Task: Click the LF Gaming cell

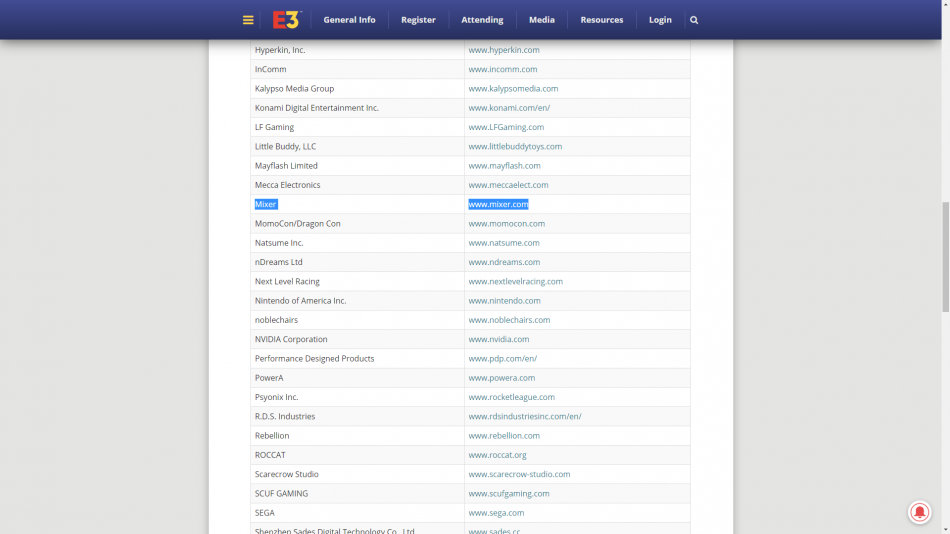Action: coord(357,127)
